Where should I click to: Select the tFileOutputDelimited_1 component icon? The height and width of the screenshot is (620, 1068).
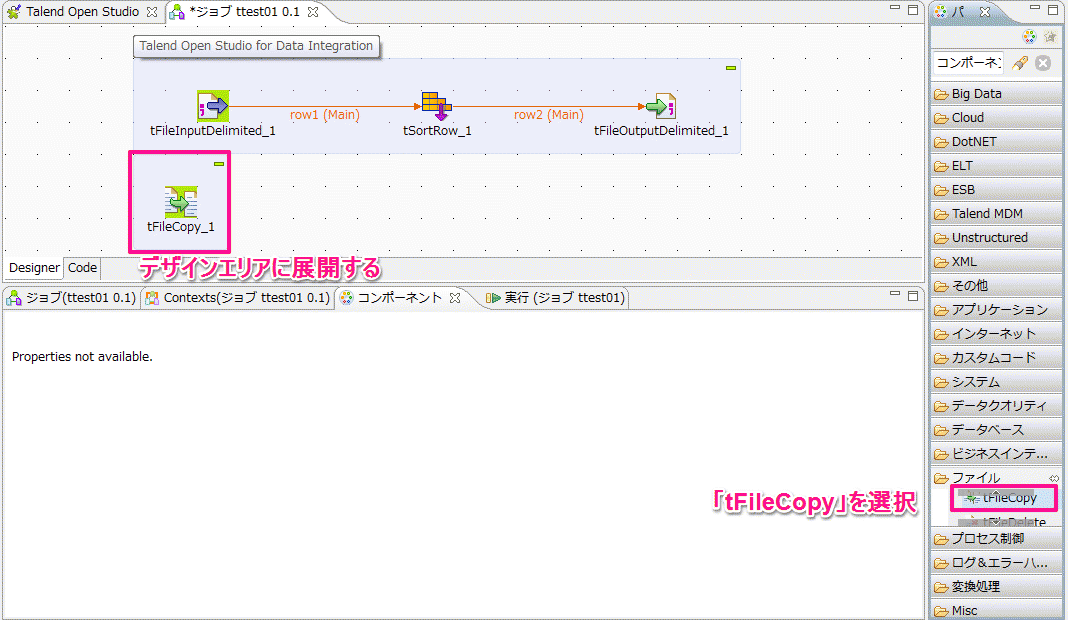point(661,106)
